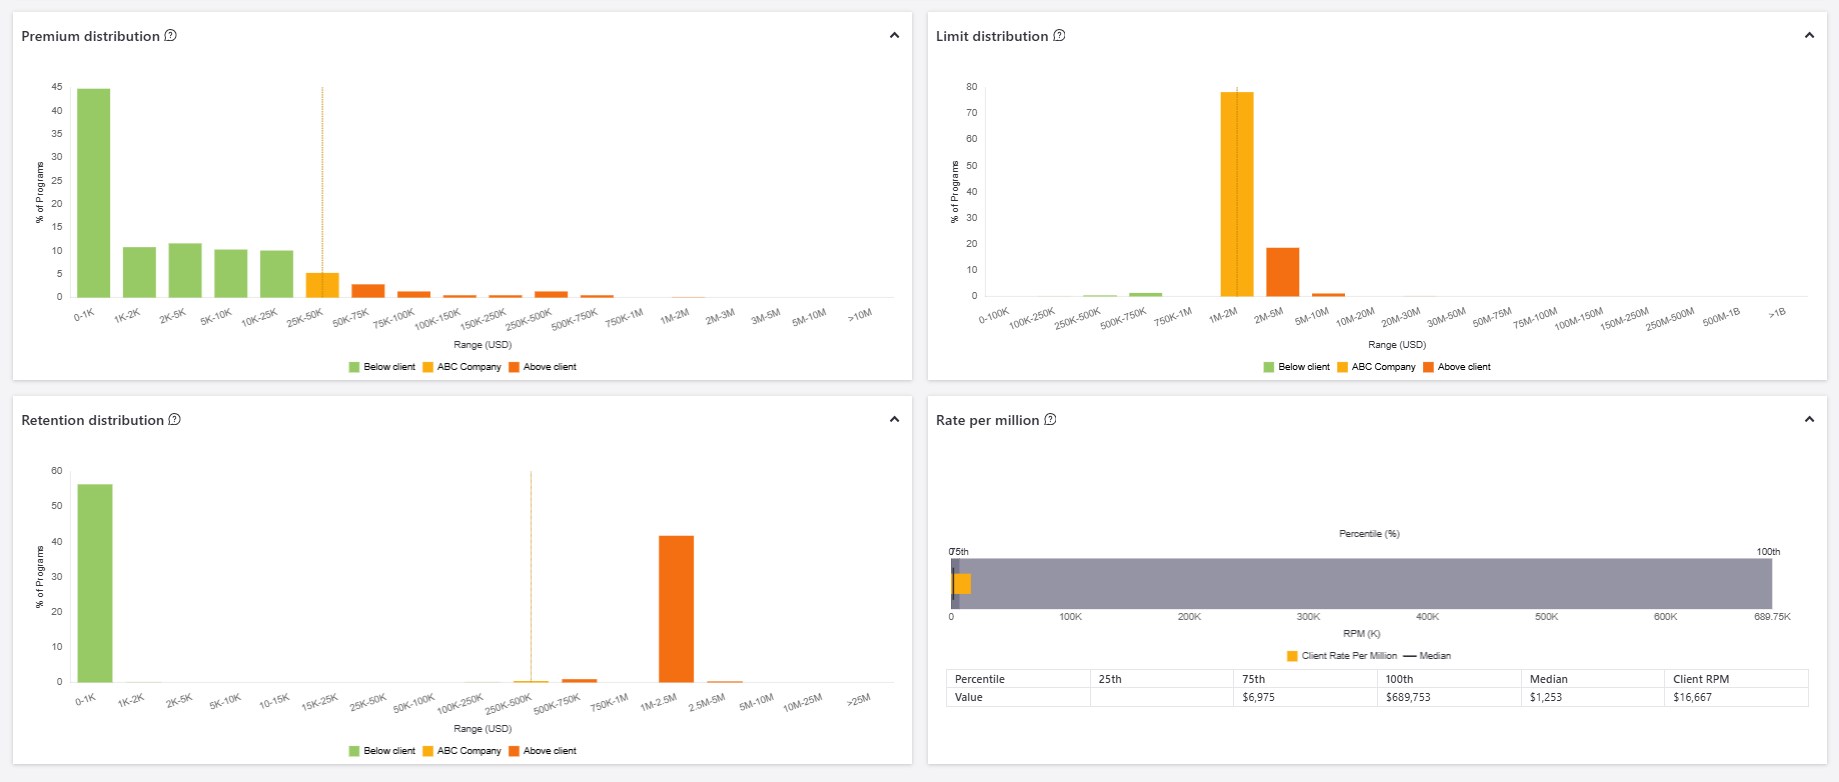Toggle ABC Company legend in Limit chart
The height and width of the screenshot is (782, 1839).
click(x=1376, y=367)
